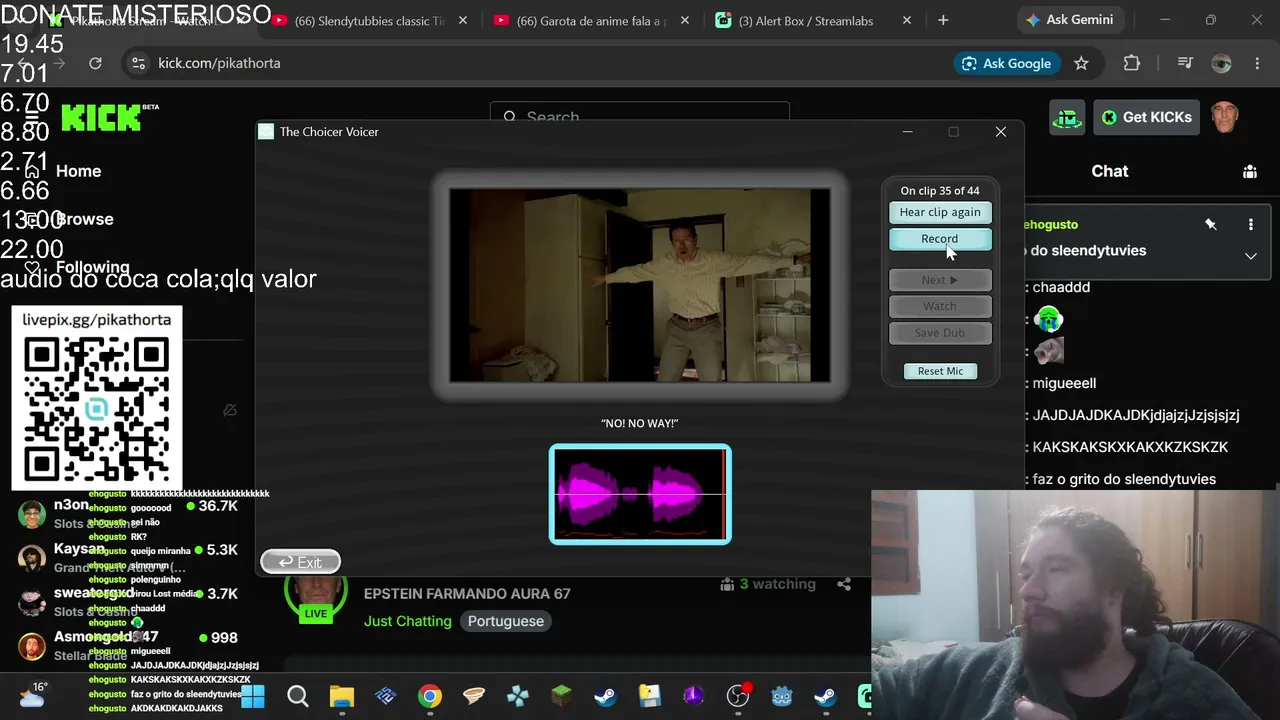1280x720 pixels.
Task: Open pinned message three-dot options
Action: point(1250,225)
